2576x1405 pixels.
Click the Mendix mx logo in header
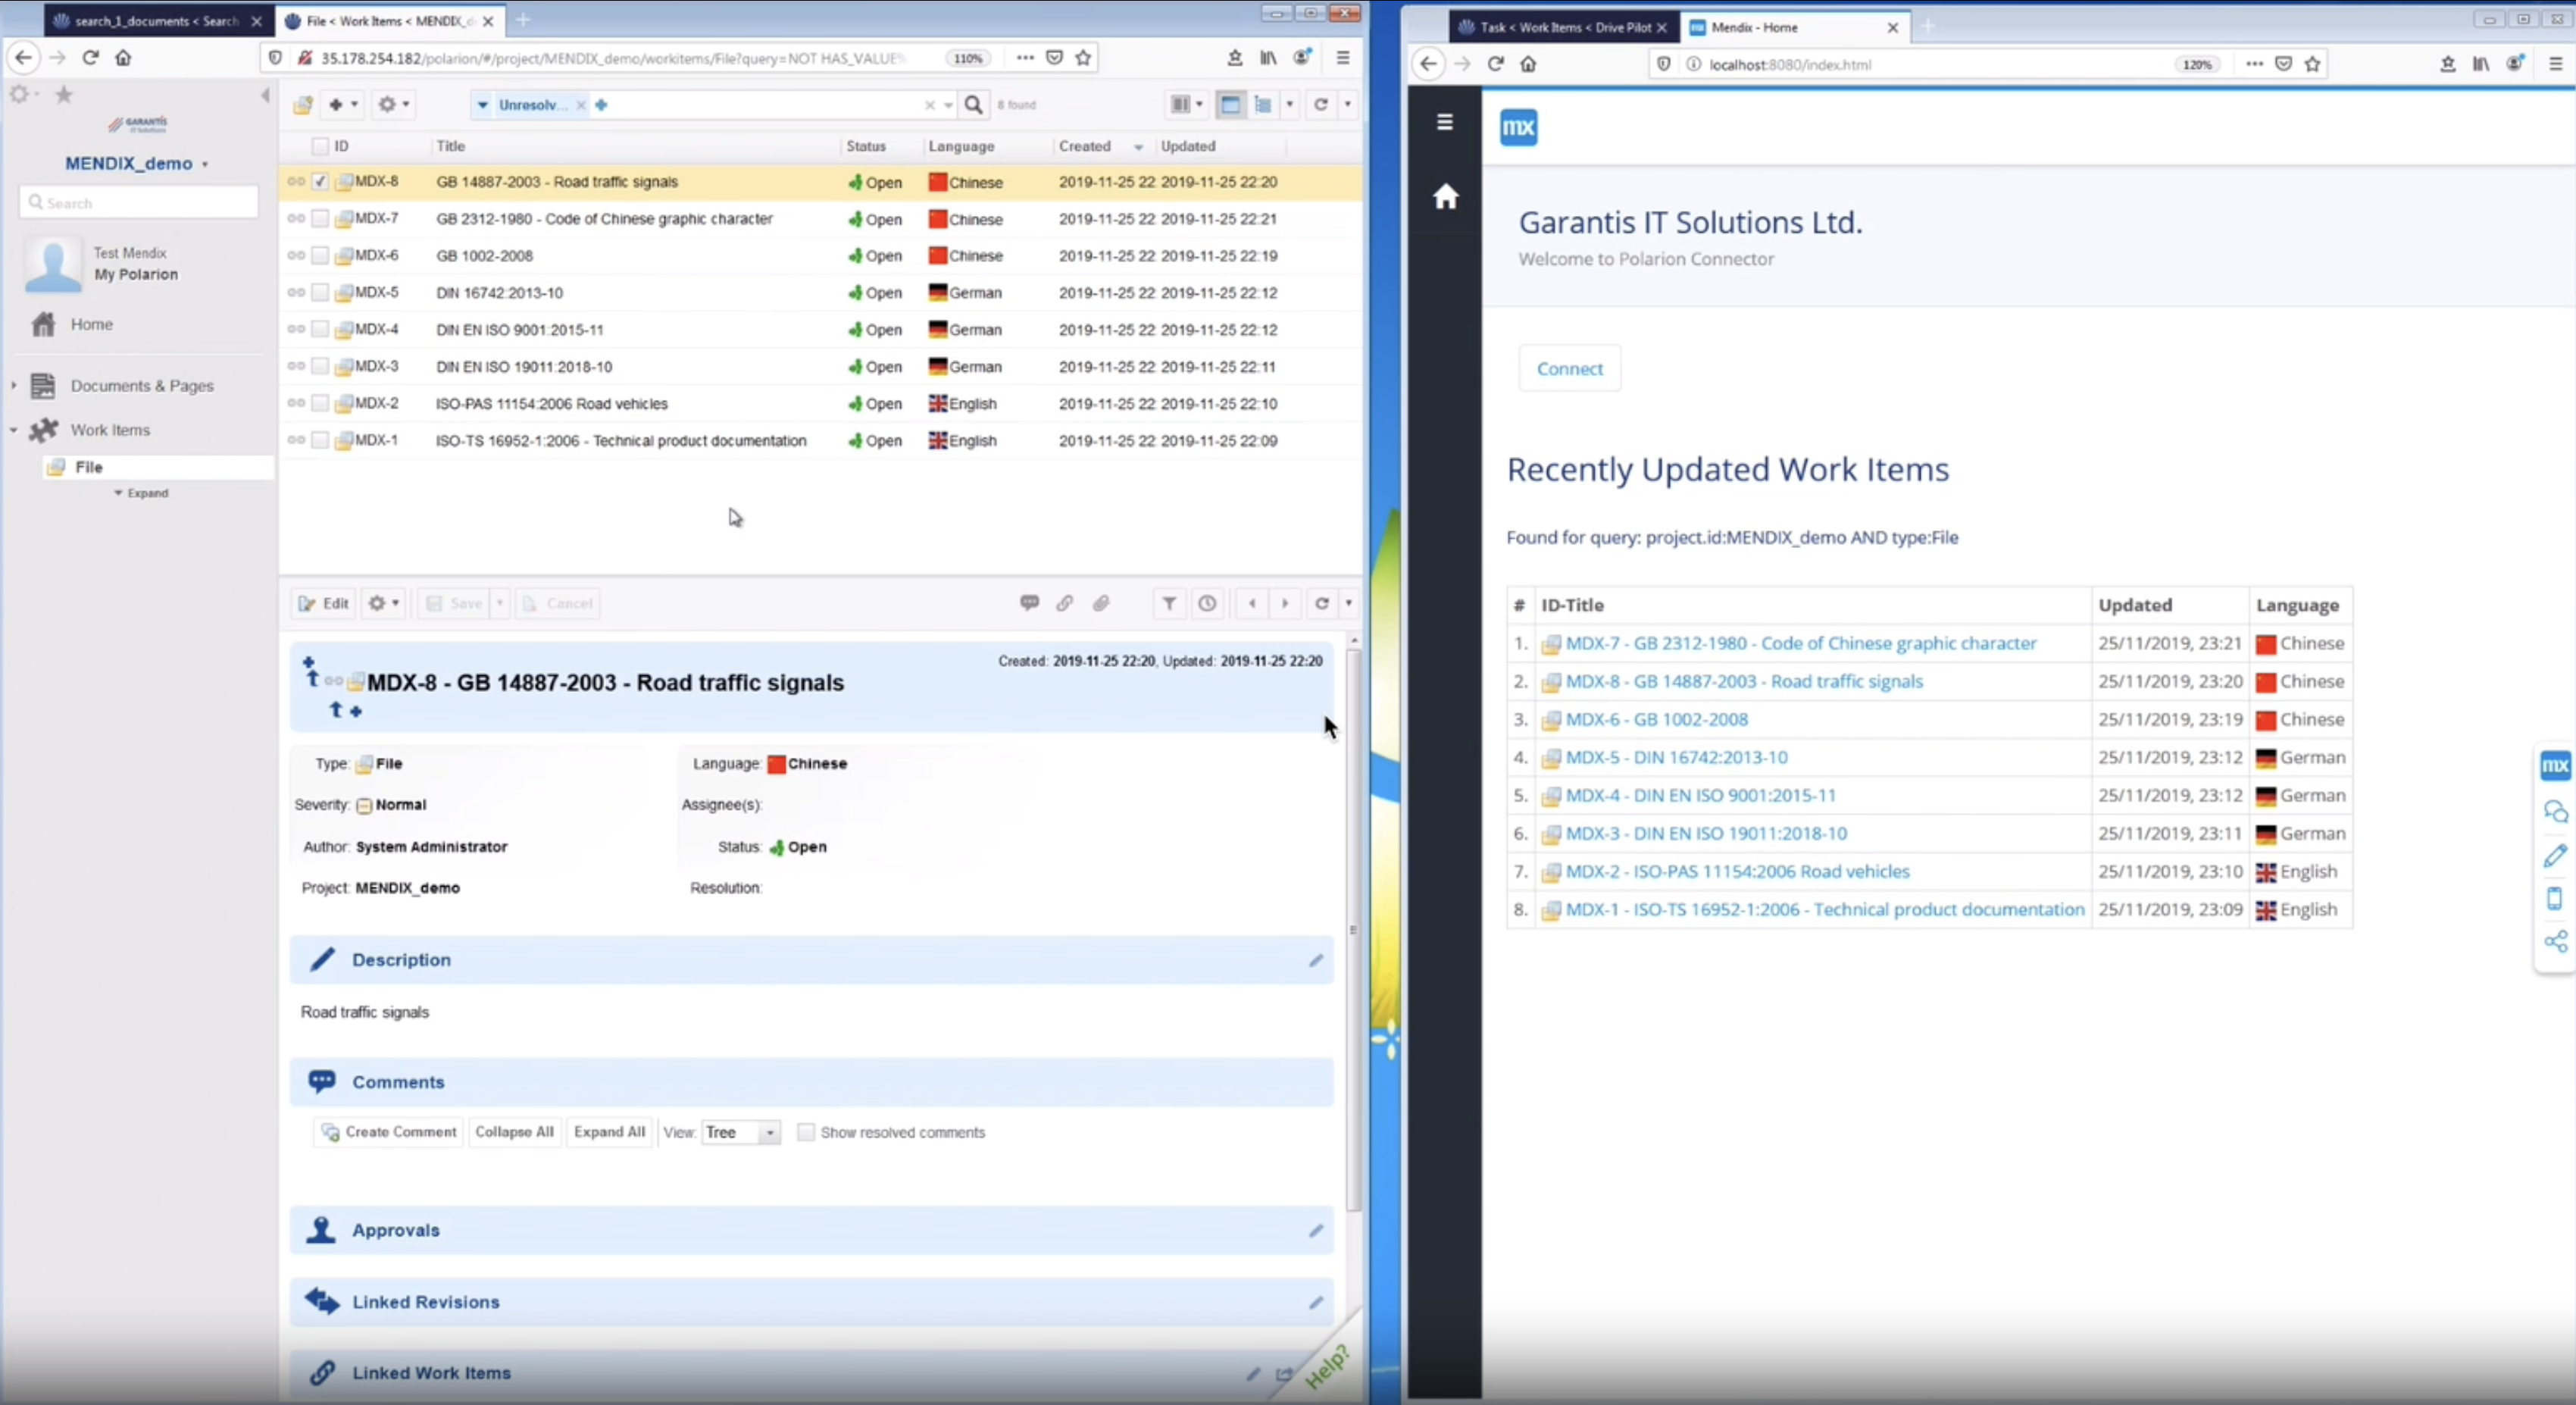point(1518,127)
